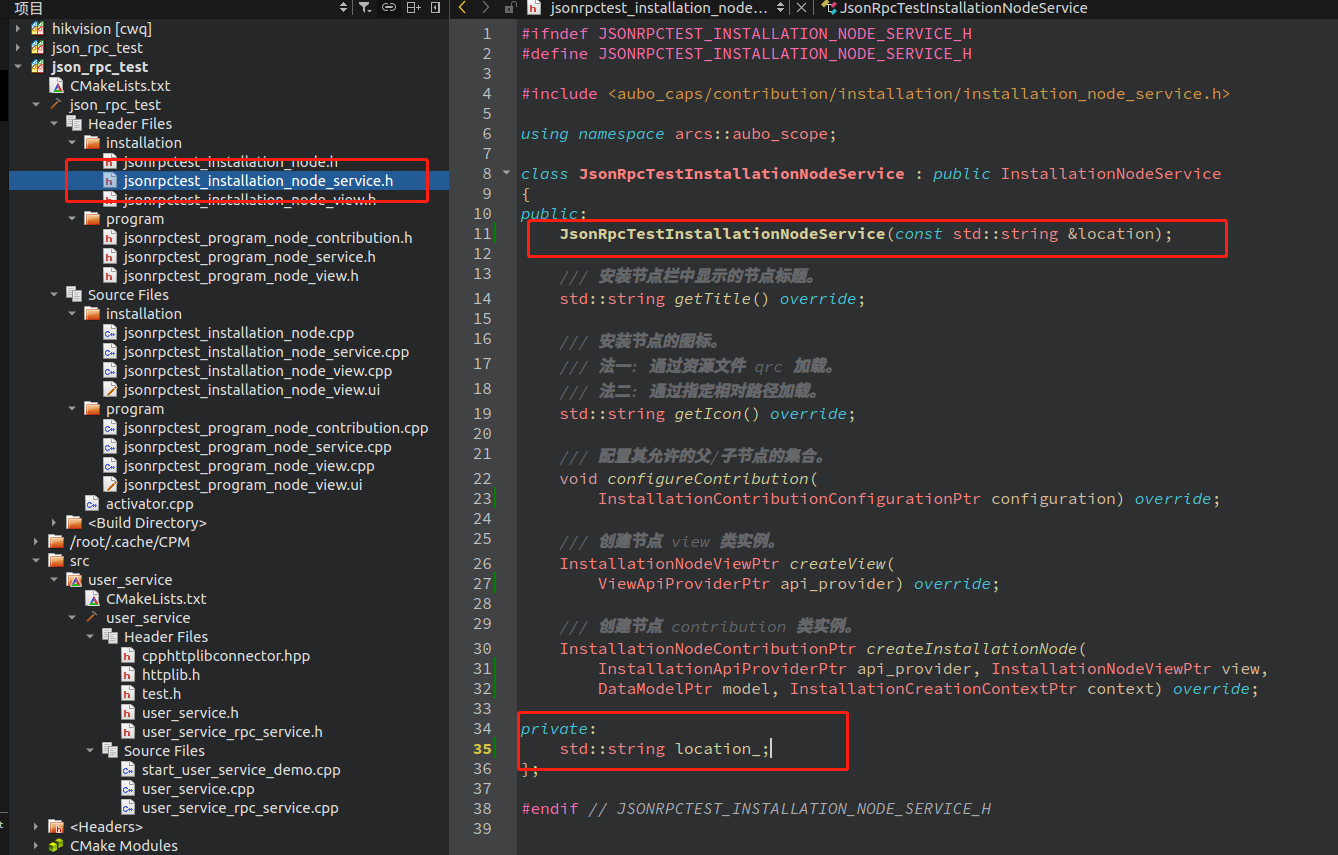Screen dimensions: 1338x855
Task: Click the icon of jsonrpctest_installation_node.cpp
Action: [110, 333]
